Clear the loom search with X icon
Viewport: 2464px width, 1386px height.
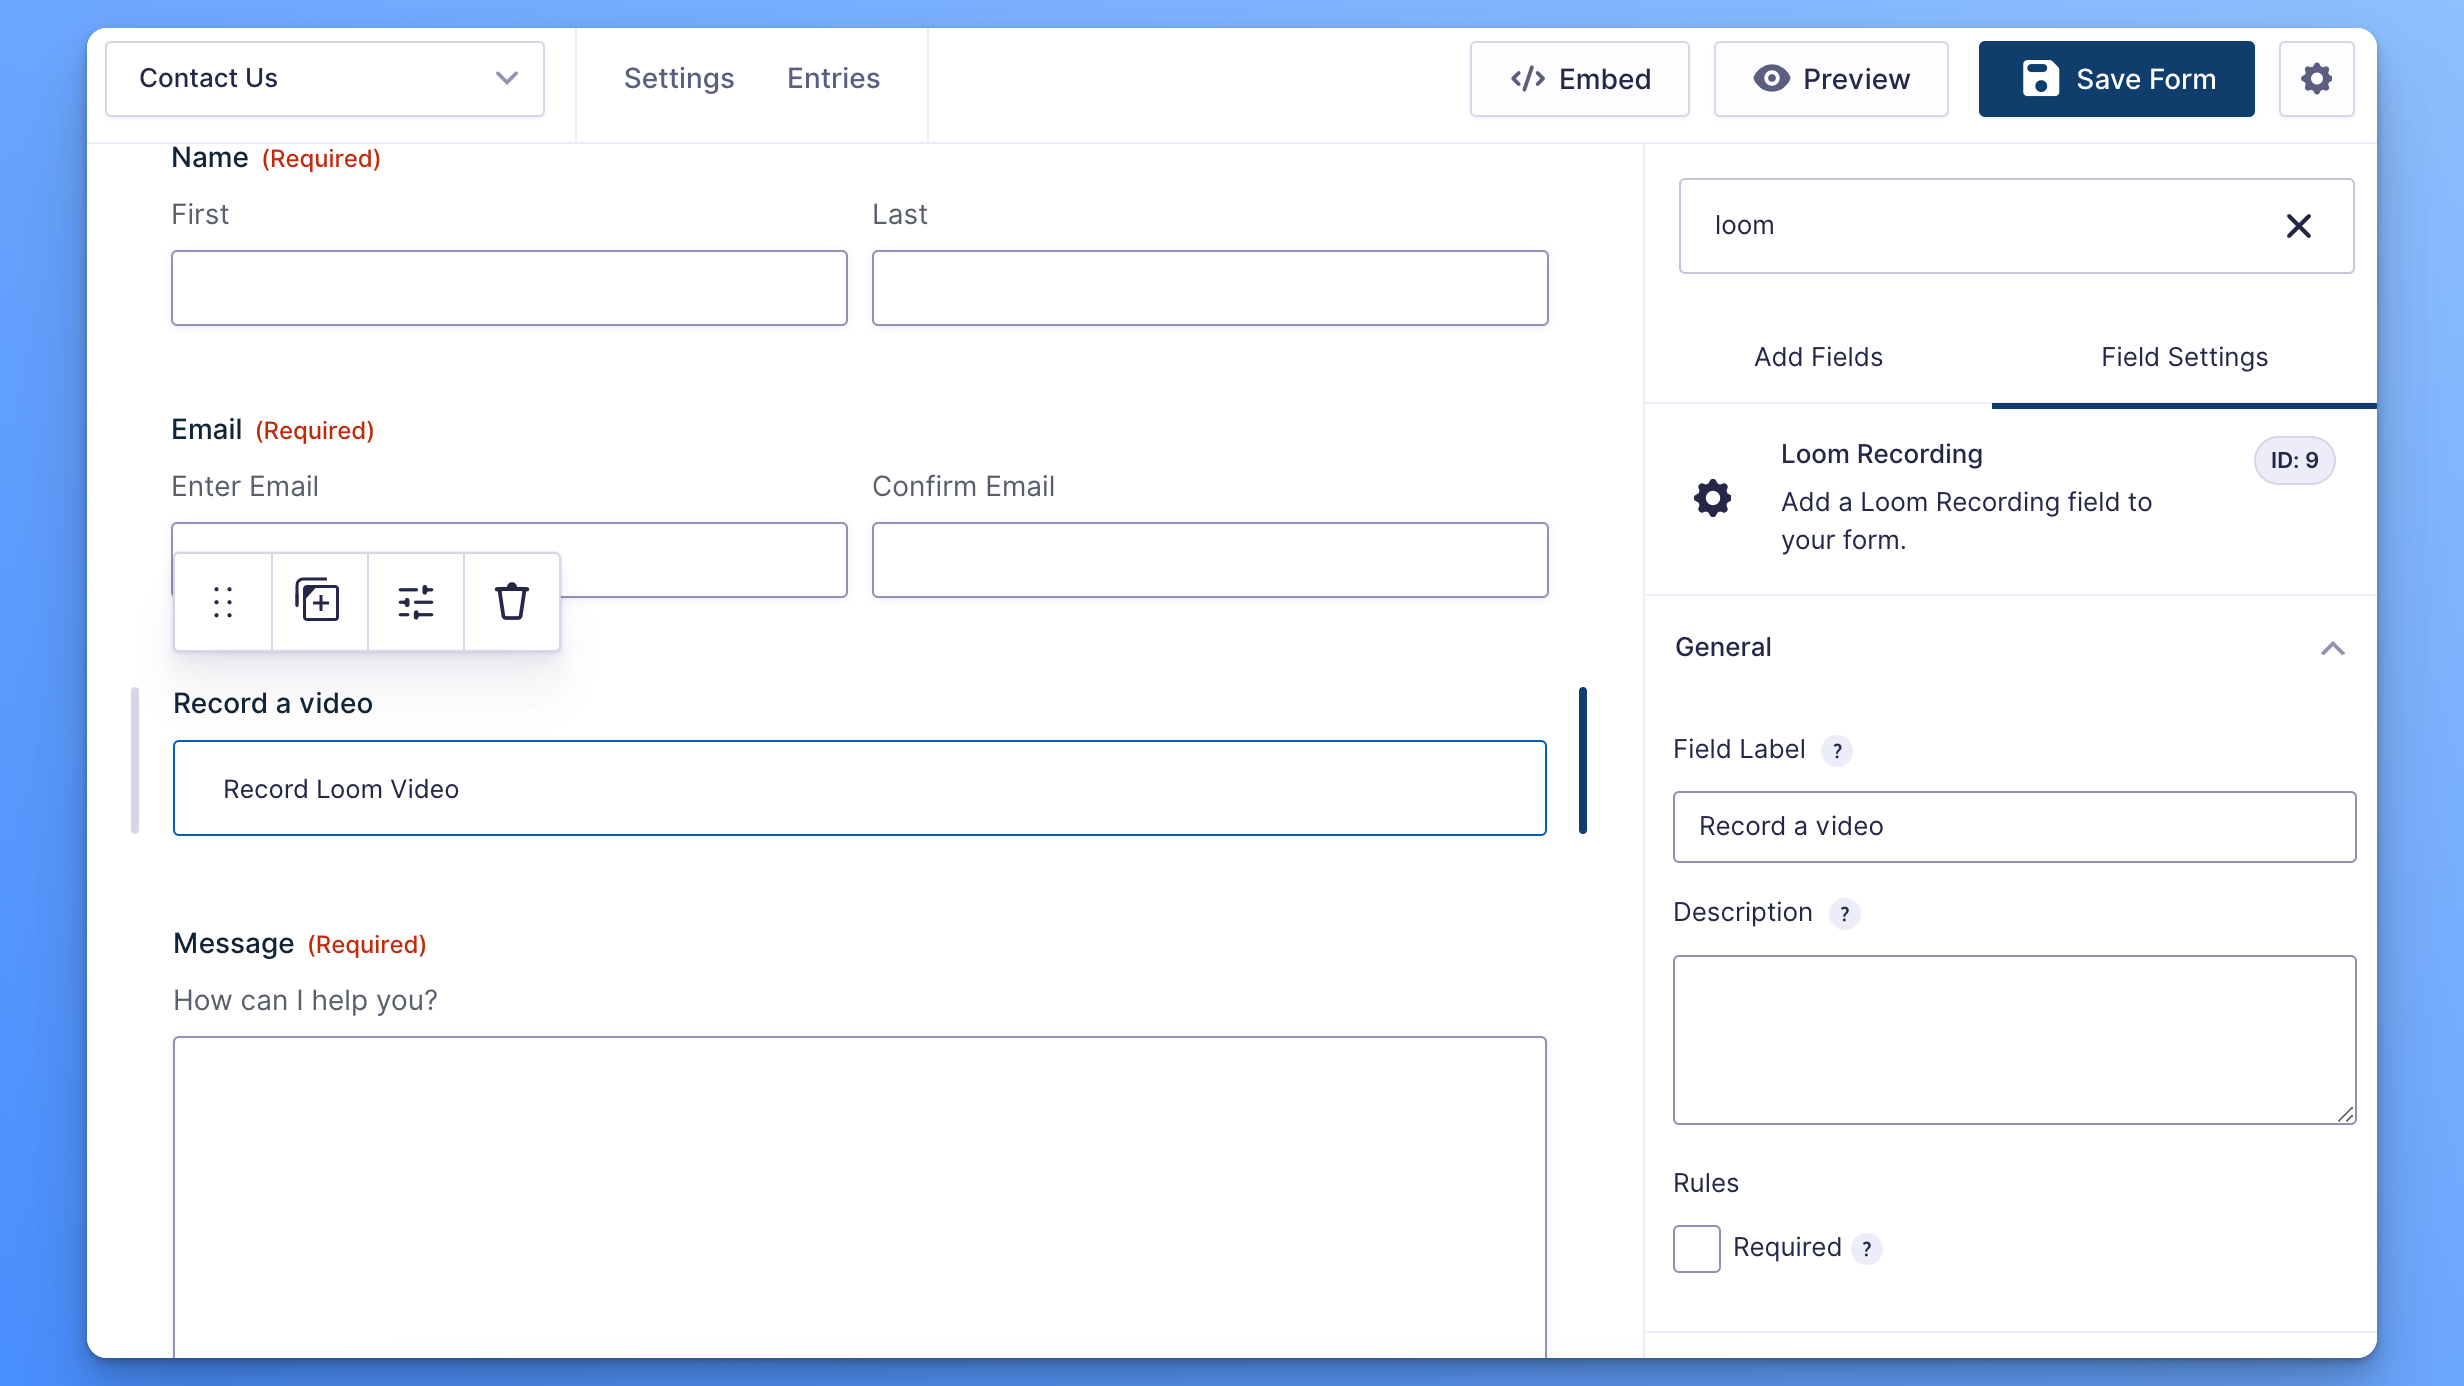pyautogui.click(x=2298, y=226)
